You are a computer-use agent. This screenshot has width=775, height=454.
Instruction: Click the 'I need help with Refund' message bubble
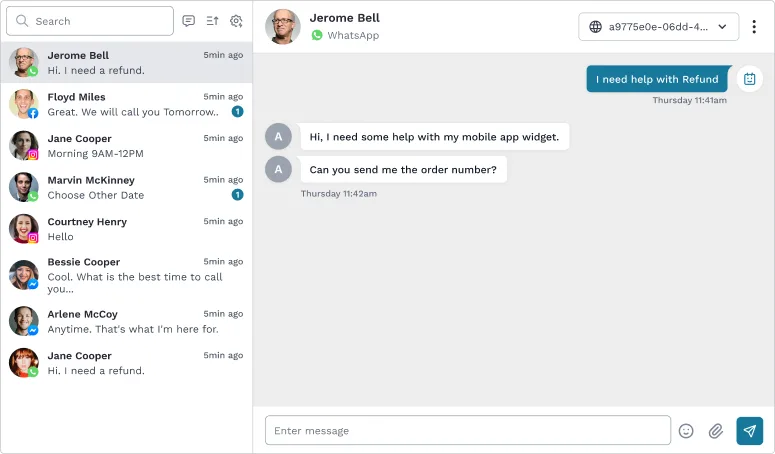[x=657, y=79]
